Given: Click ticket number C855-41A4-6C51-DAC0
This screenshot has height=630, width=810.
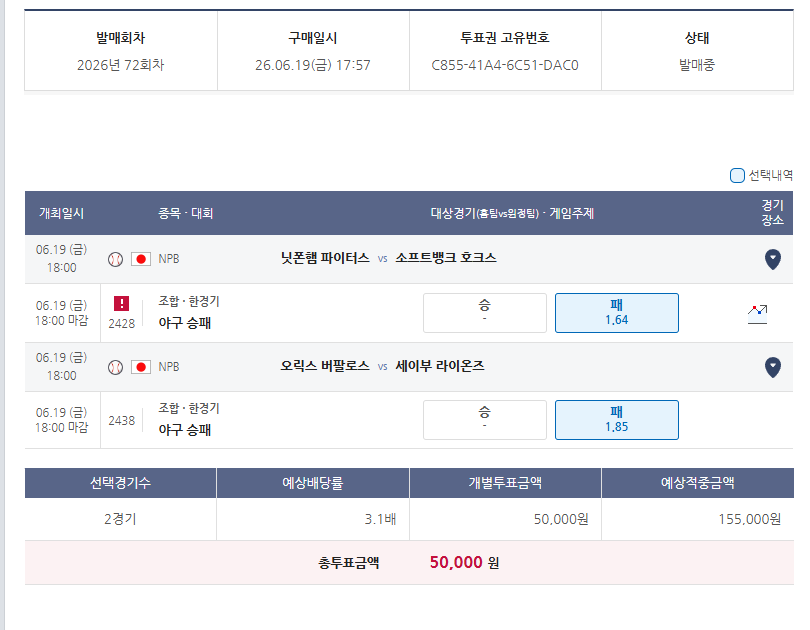Looking at the screenshot, I should click(505, 65).
